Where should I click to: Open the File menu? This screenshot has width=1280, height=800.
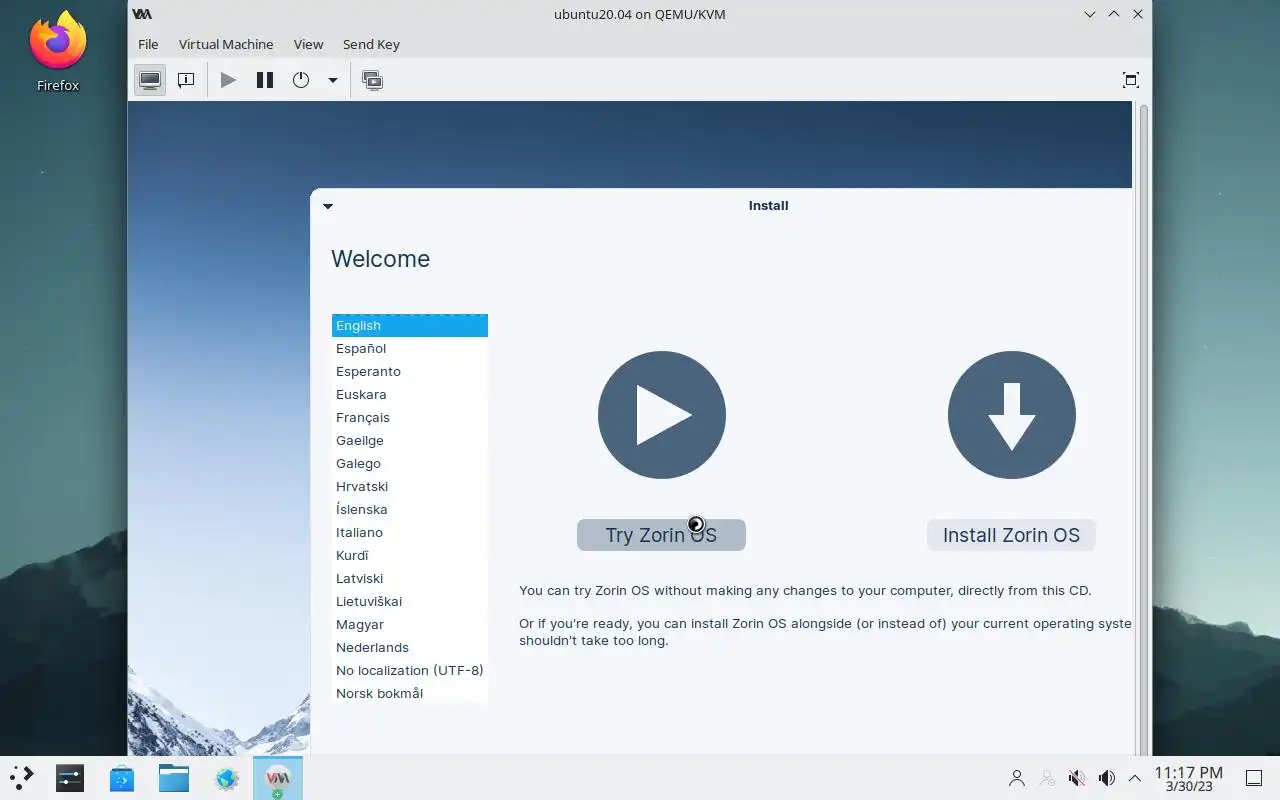pyautogui.click(x=148, y=44)
